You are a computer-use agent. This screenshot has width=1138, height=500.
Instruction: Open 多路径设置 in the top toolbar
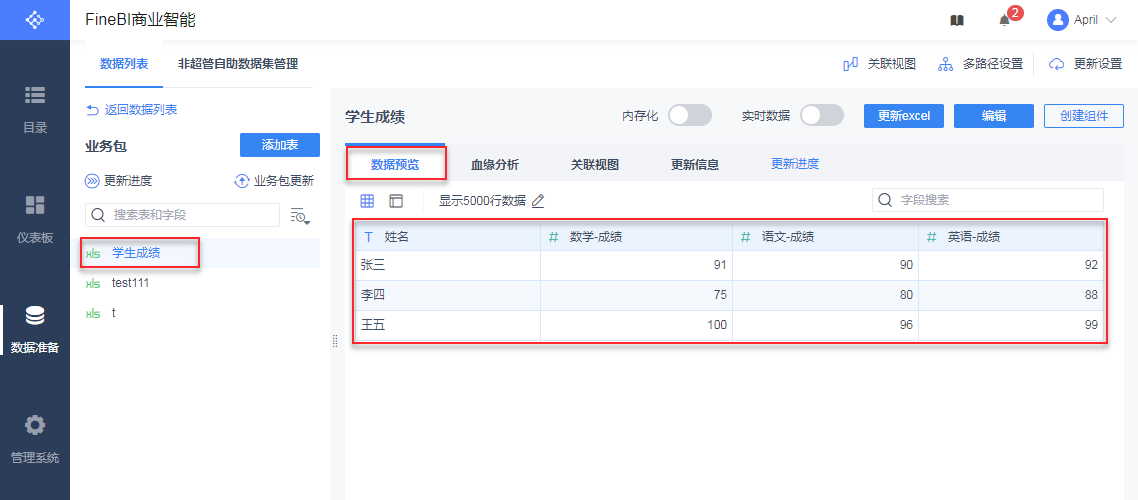pyautogui.click(x=979, y=64)
